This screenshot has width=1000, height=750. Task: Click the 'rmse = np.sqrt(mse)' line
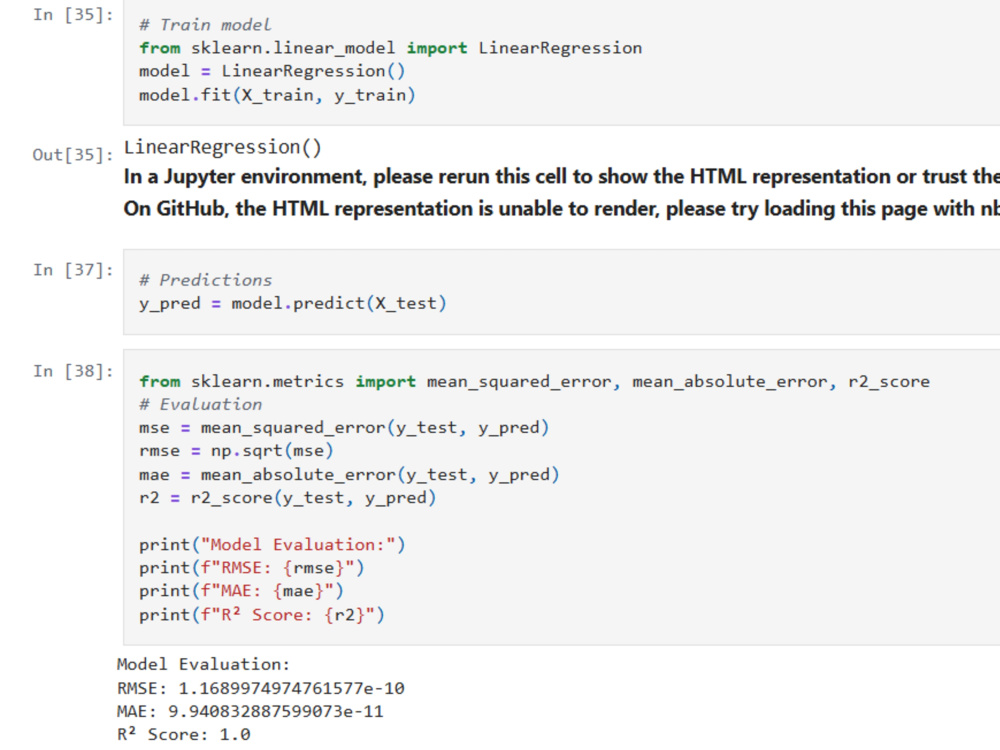tap(236, 451)
